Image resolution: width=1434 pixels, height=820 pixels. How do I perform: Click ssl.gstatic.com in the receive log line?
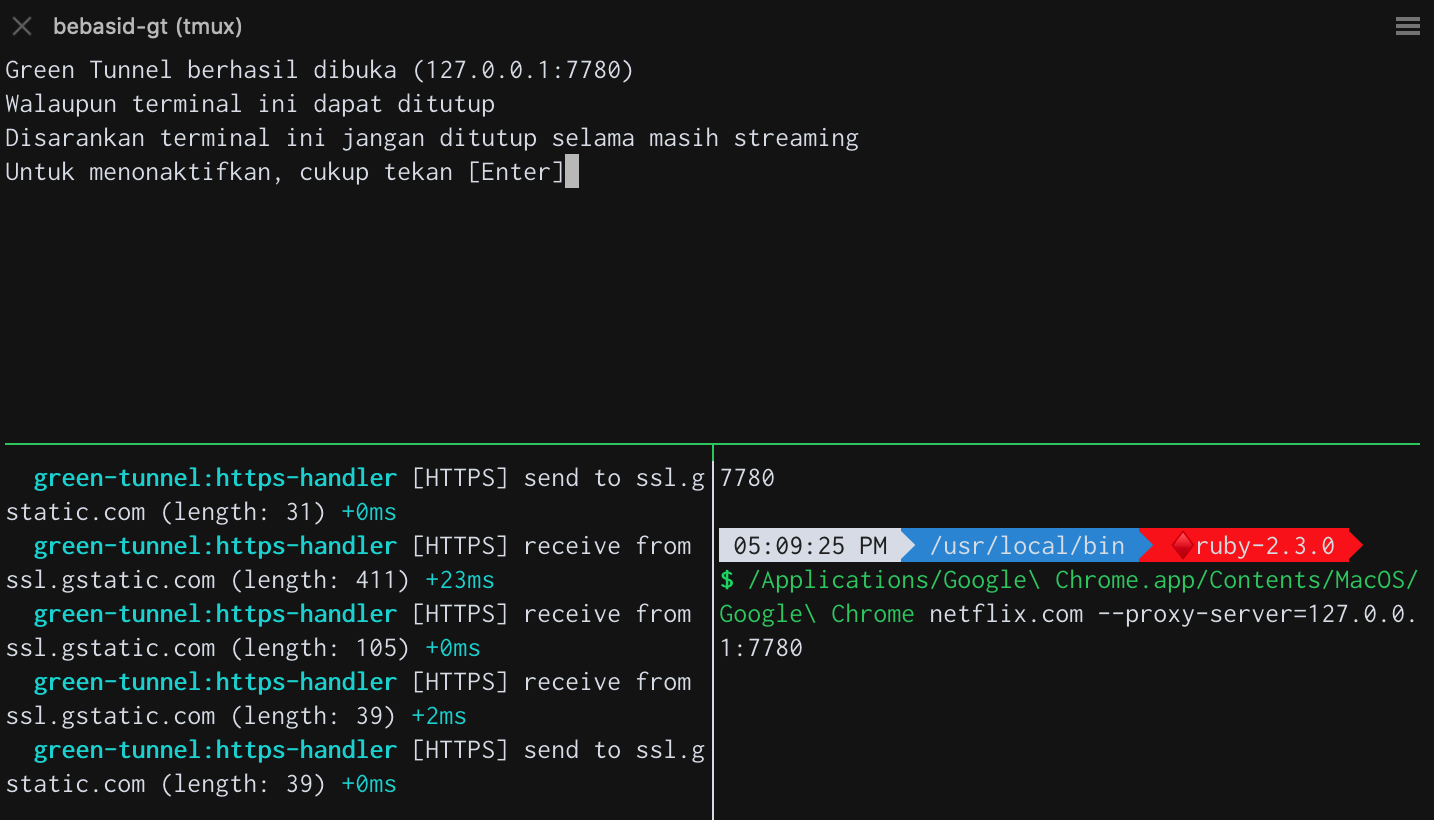(110, 579)
